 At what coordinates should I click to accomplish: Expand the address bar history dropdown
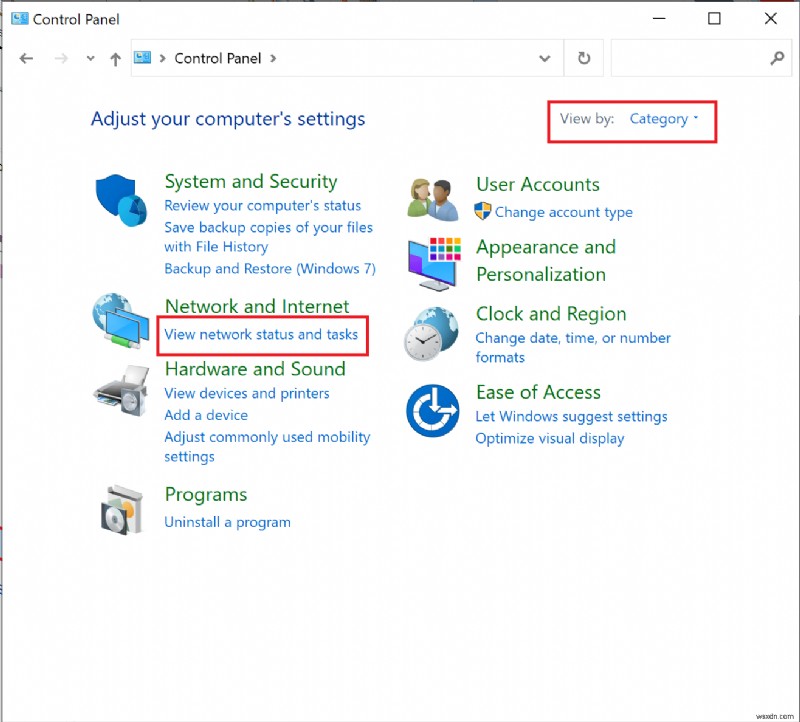coord(545,58)
